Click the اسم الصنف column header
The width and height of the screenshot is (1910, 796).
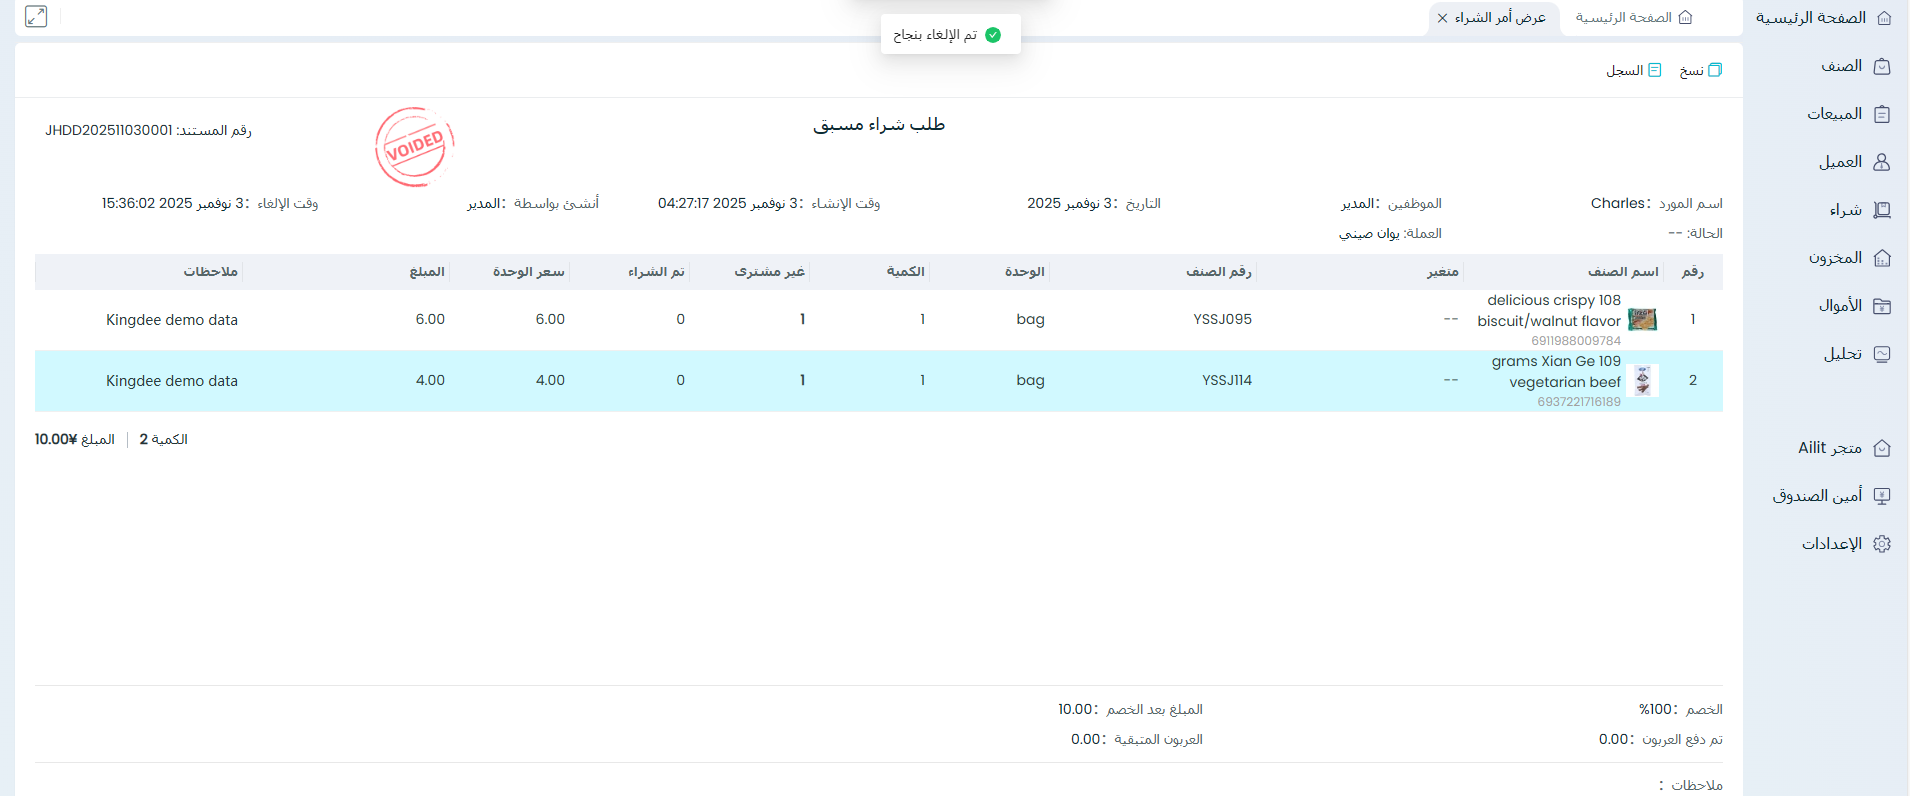1622,272
